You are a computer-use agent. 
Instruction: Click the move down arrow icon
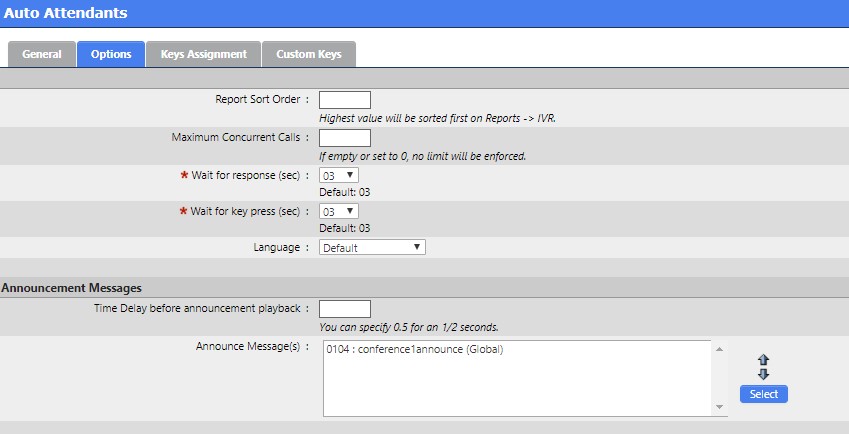[x=764, y=374]
